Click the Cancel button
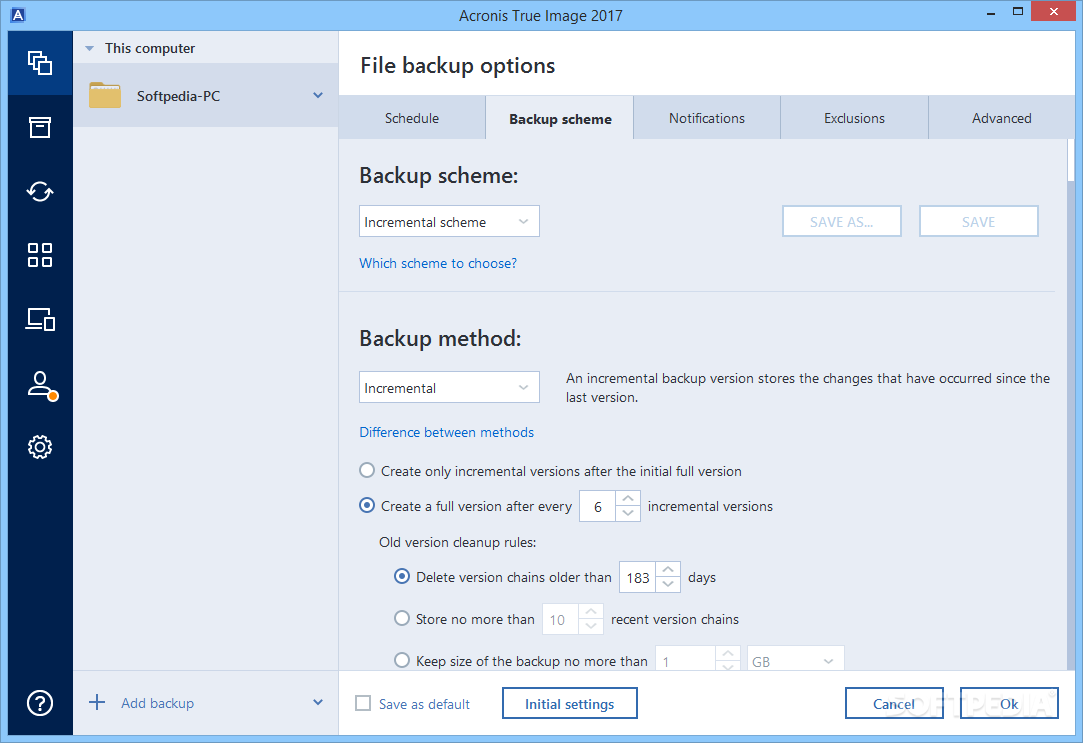Viewport: 1083px width, 743px height. point(894,704)
